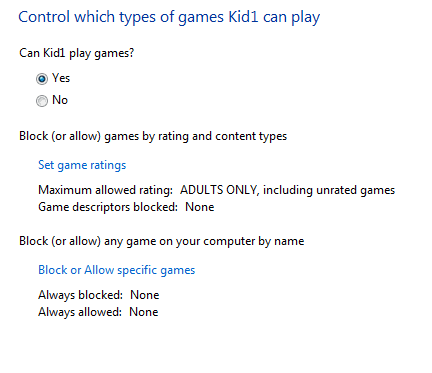Screen dimensions: 432x373
Task: Click the 'Always allowed:' label
Action: pyautogui.click(x=80, y=312)
